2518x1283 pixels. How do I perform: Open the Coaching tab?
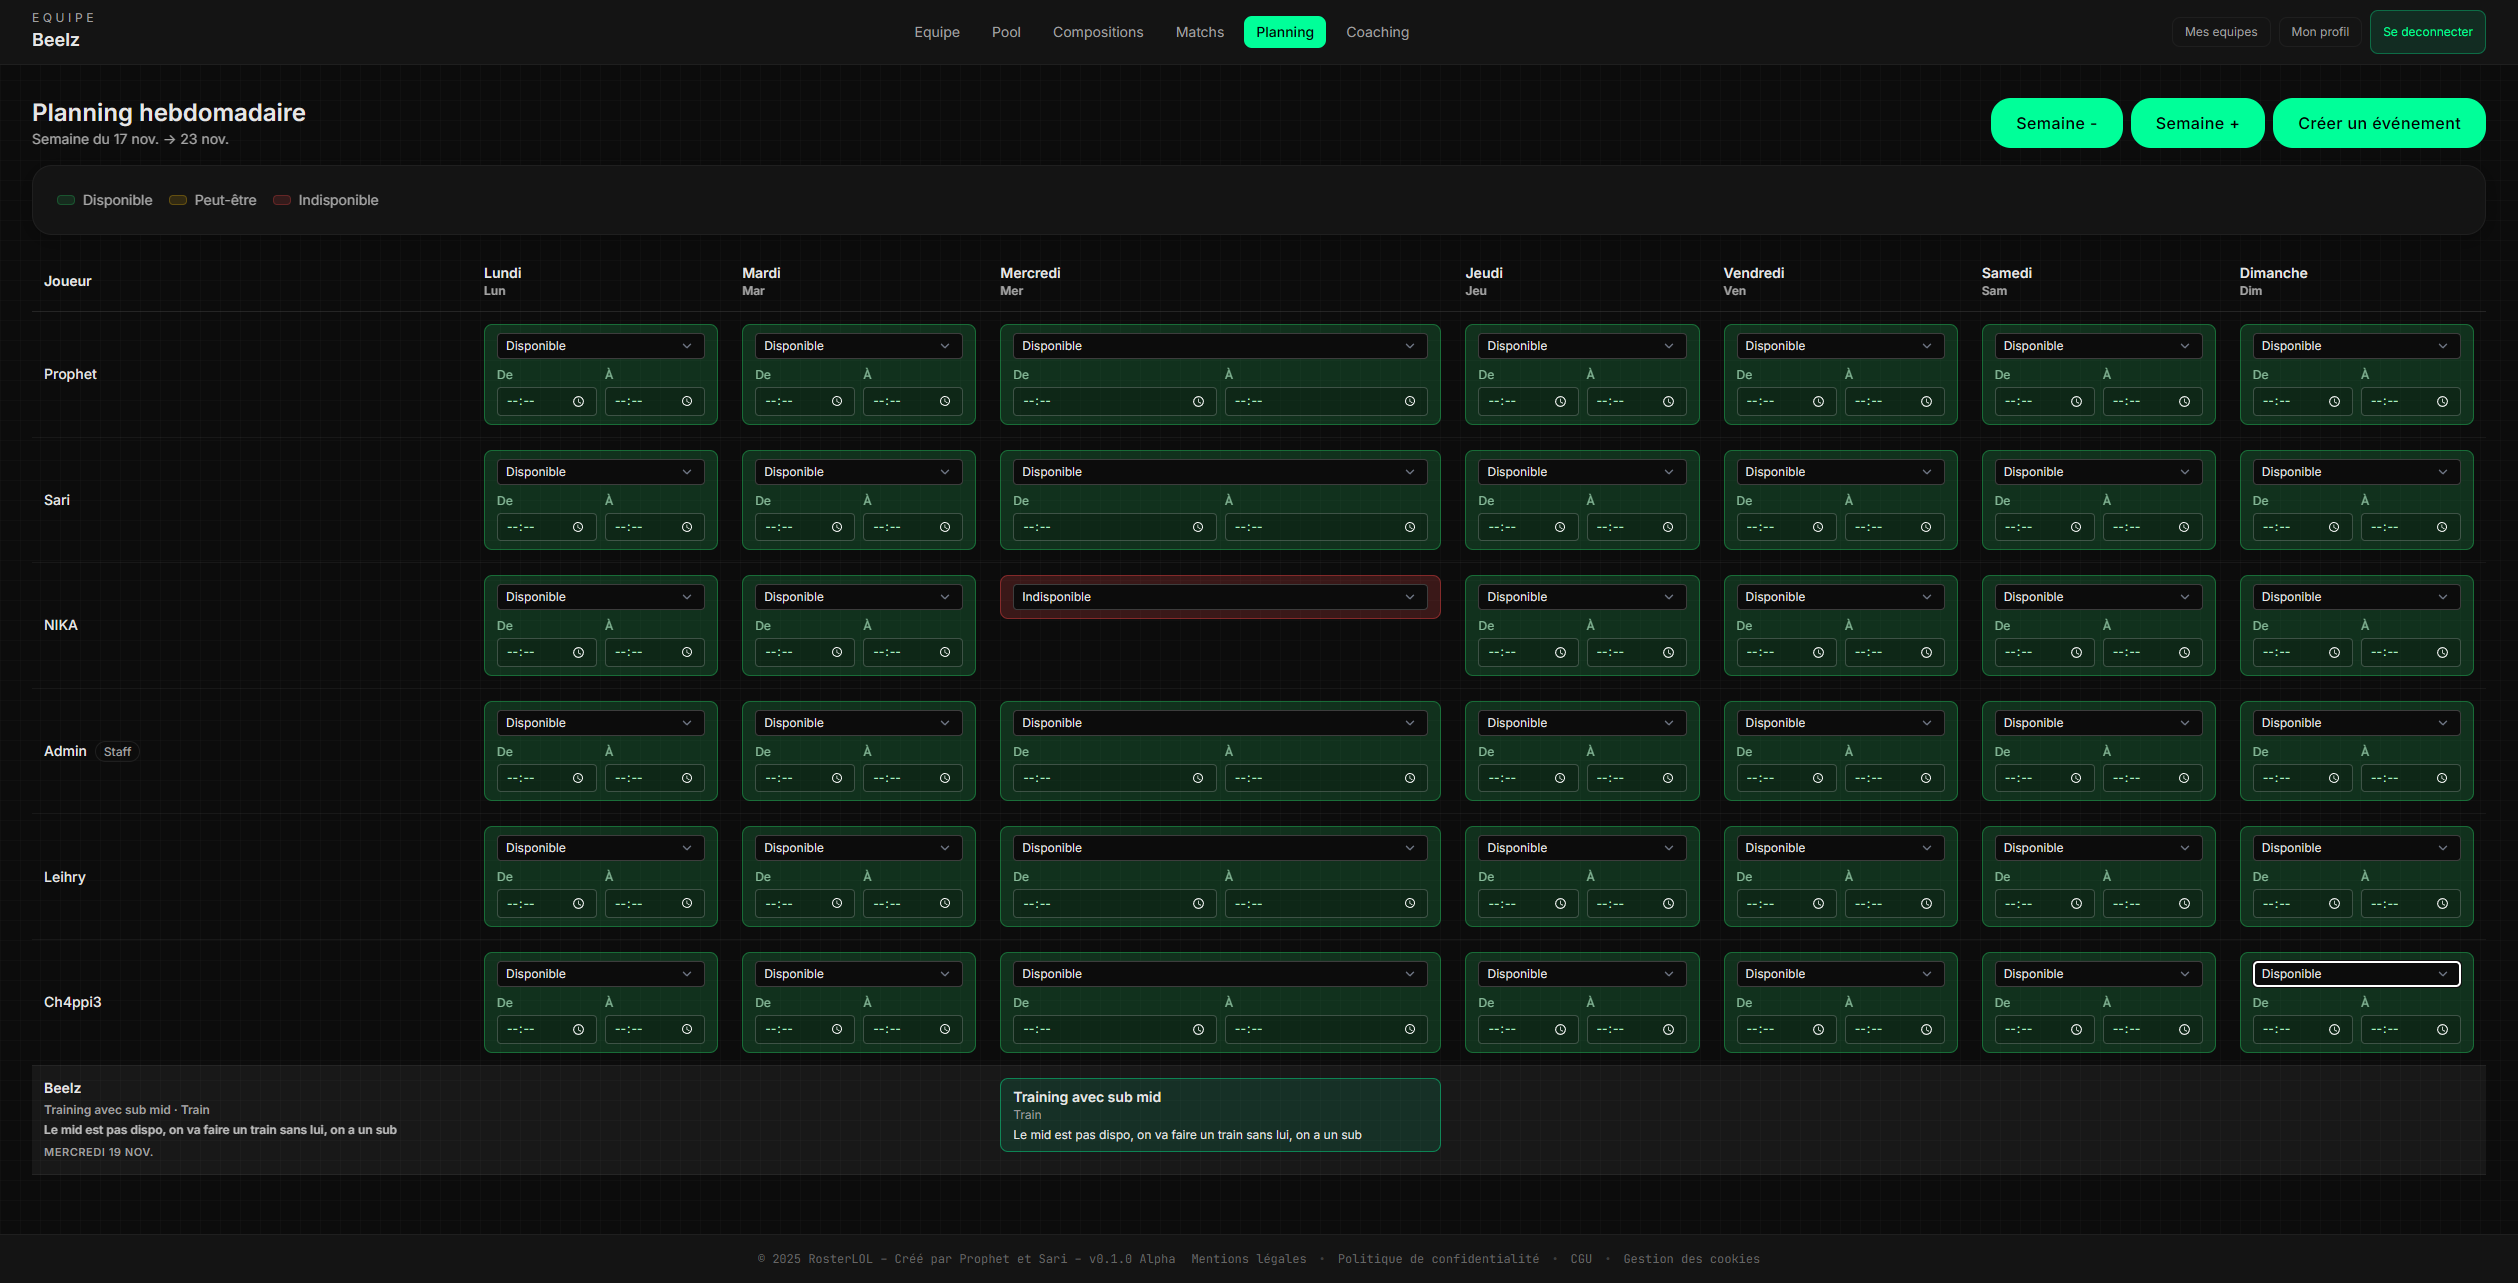click(x=1376, y=32)
